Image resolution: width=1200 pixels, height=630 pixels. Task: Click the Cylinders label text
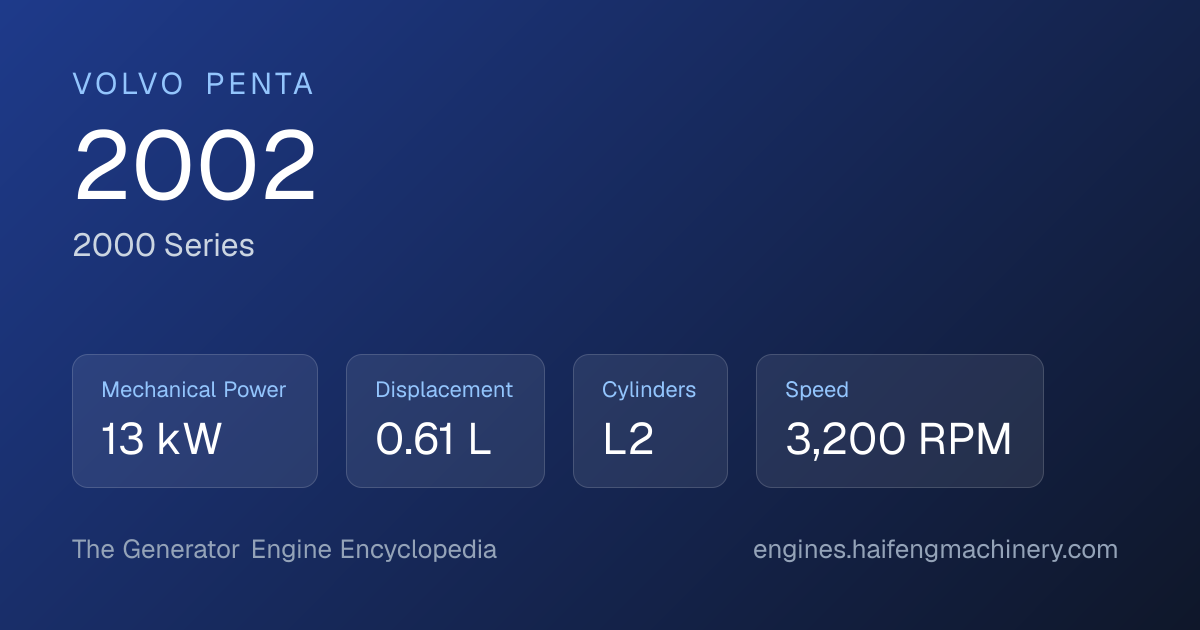click(649, 390)
